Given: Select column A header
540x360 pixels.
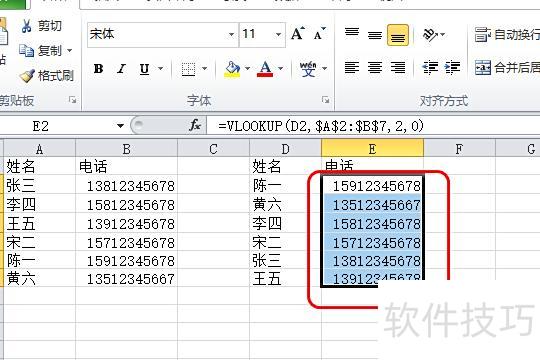Looking at the screenshot, I should tap(39, 149).
